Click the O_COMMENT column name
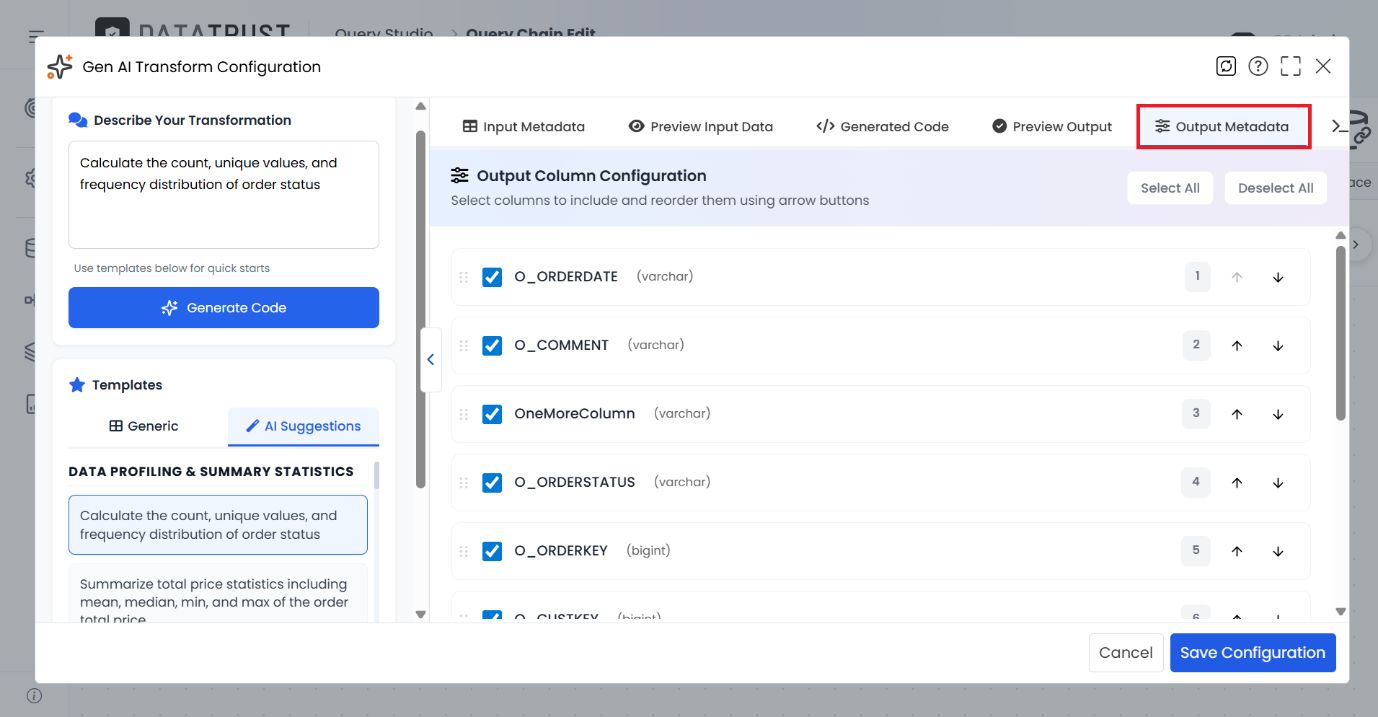1378x717 pixels. 561,345
